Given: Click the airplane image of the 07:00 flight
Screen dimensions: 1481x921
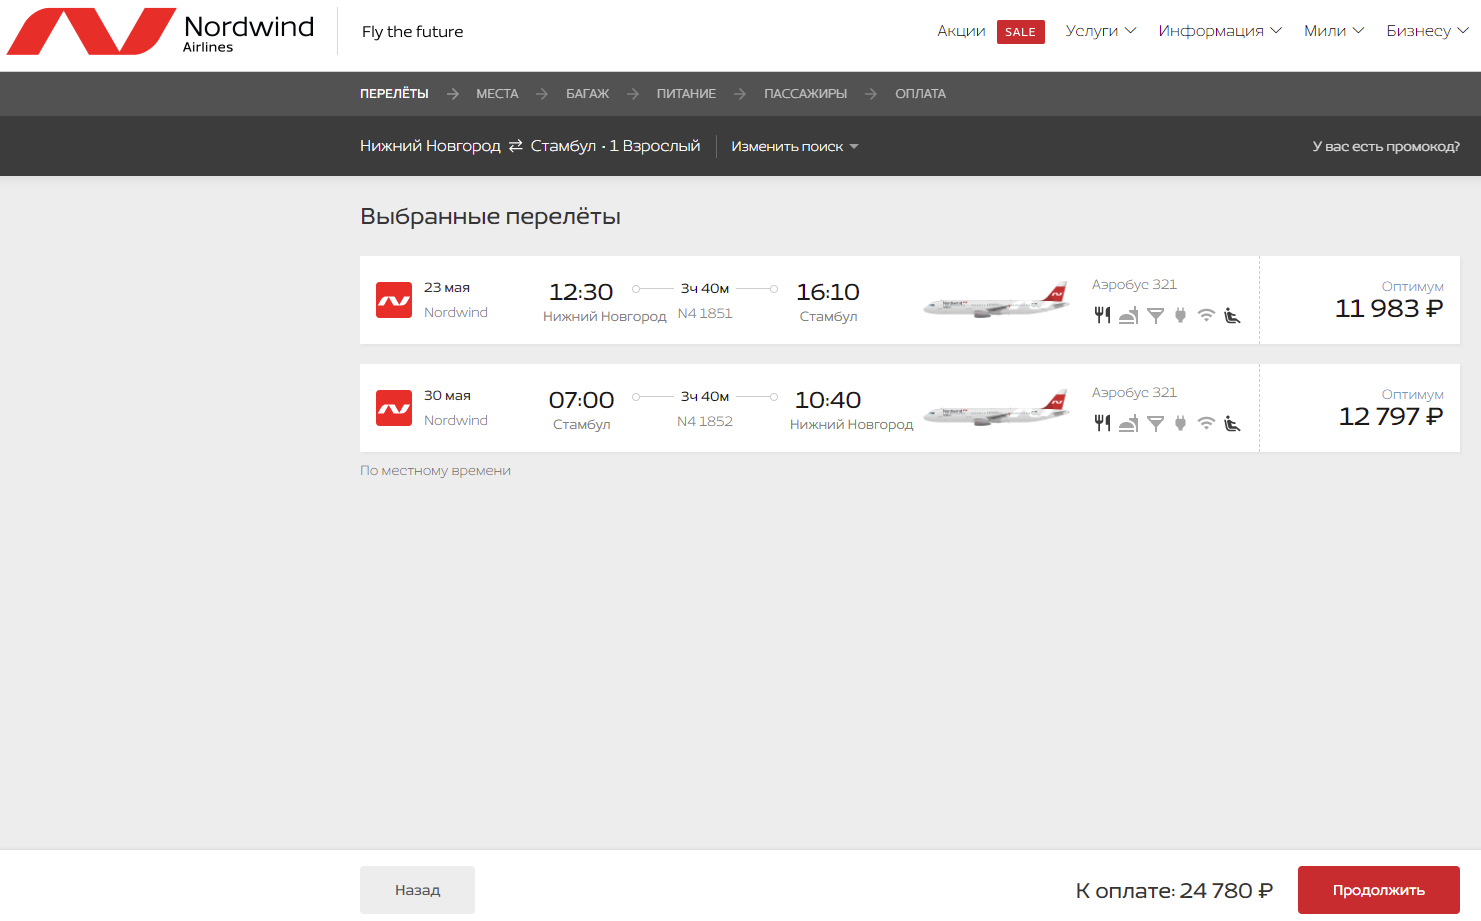Looking at the screenshot, I should tap(996, 408).
